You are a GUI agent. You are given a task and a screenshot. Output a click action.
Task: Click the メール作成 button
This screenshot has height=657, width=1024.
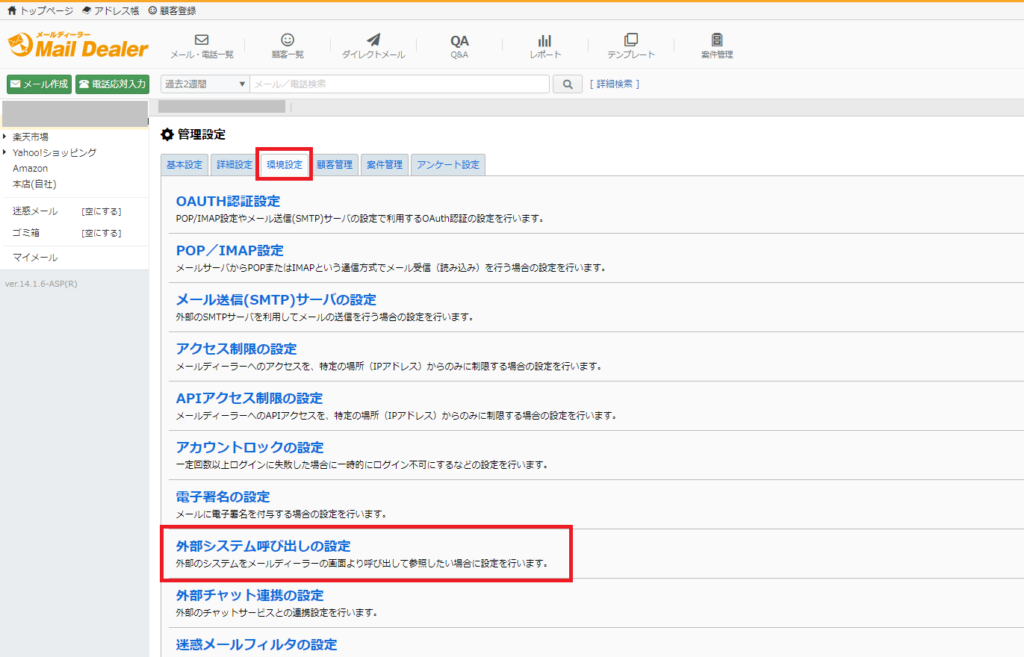[39, 84]
